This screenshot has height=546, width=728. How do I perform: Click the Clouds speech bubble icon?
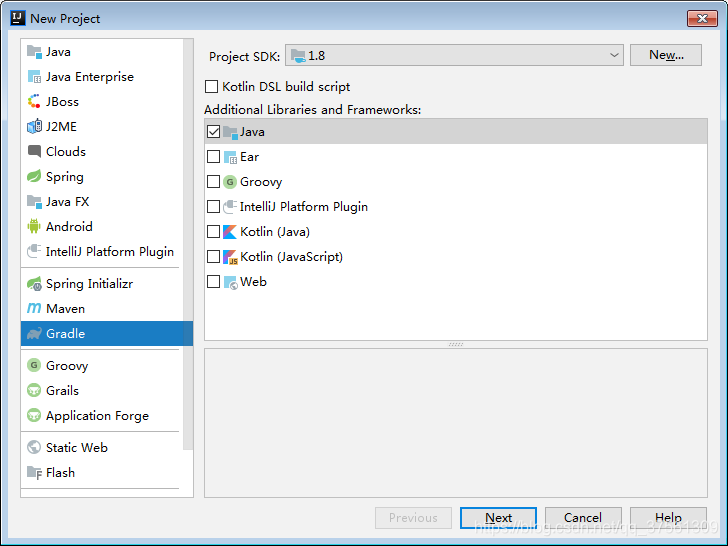(34, 151)
